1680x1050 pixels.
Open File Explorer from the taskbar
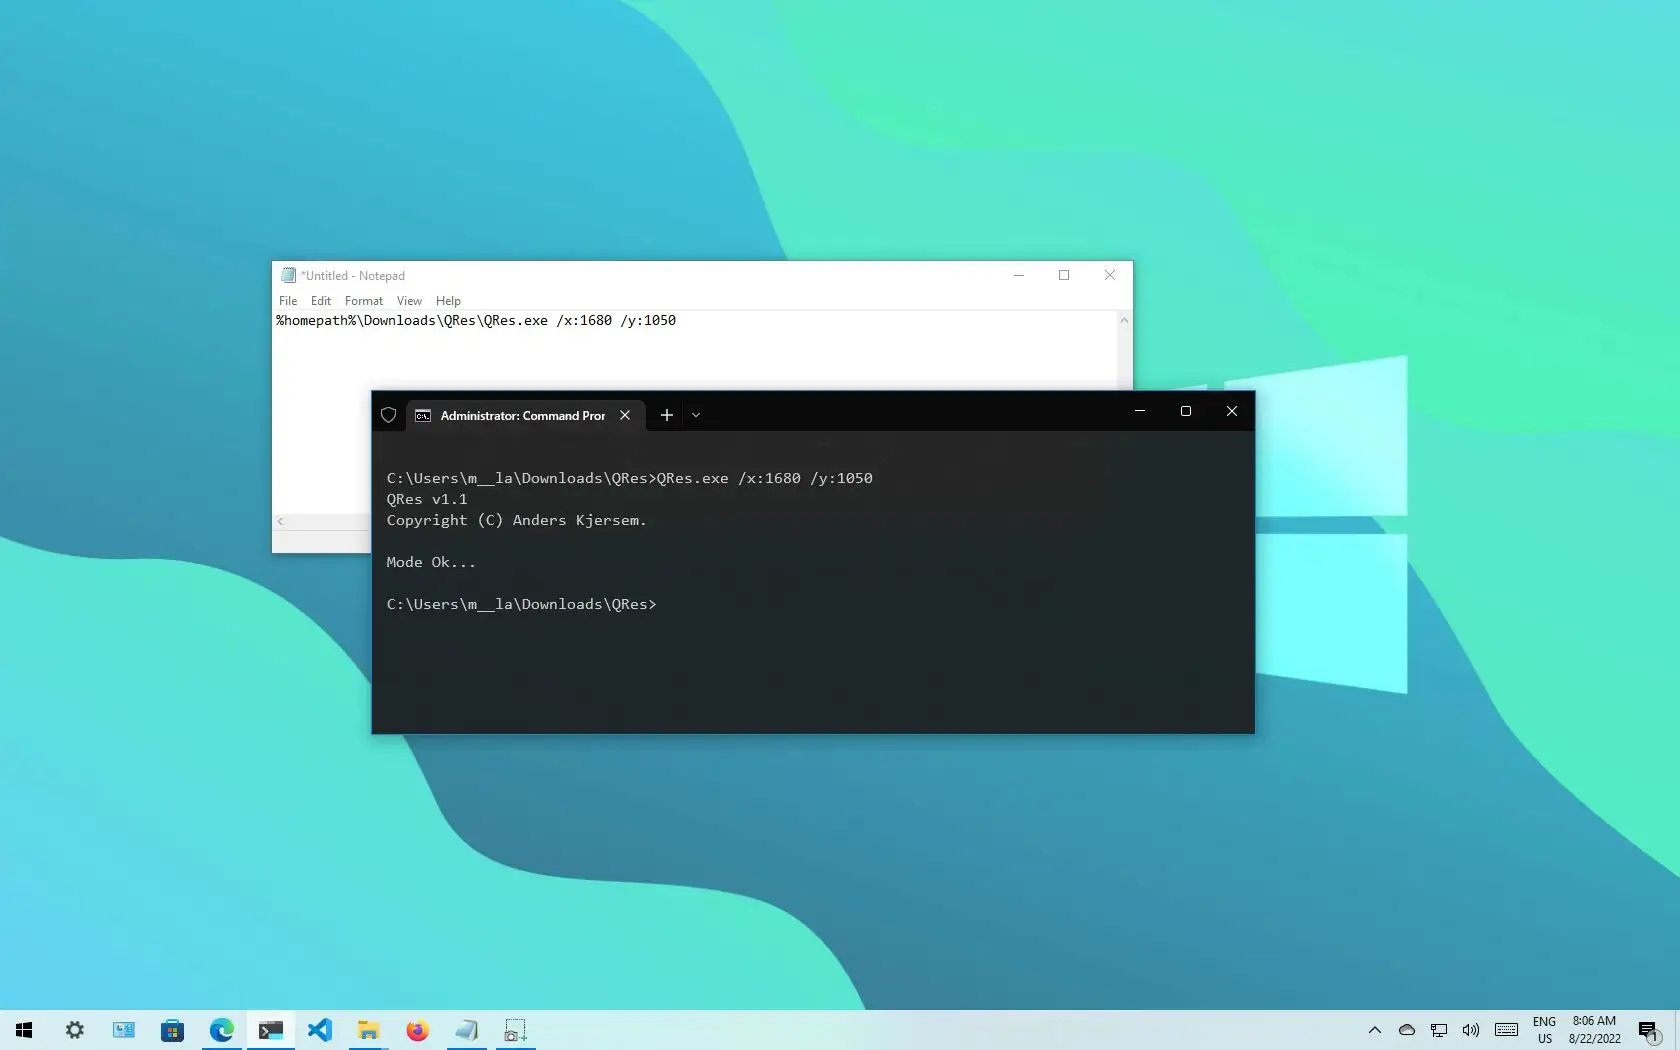point(368,1031)
